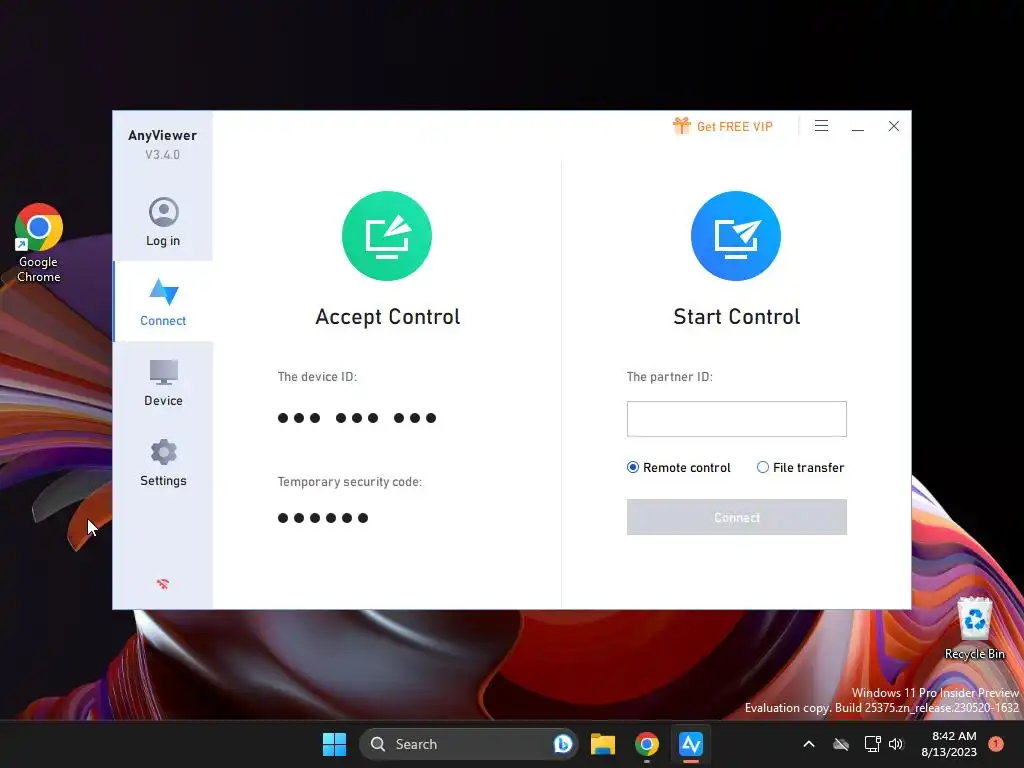This screenshot has width=1024, height=768.
Task: Click the "Temporary security code:" label
Action: (350, 482)
